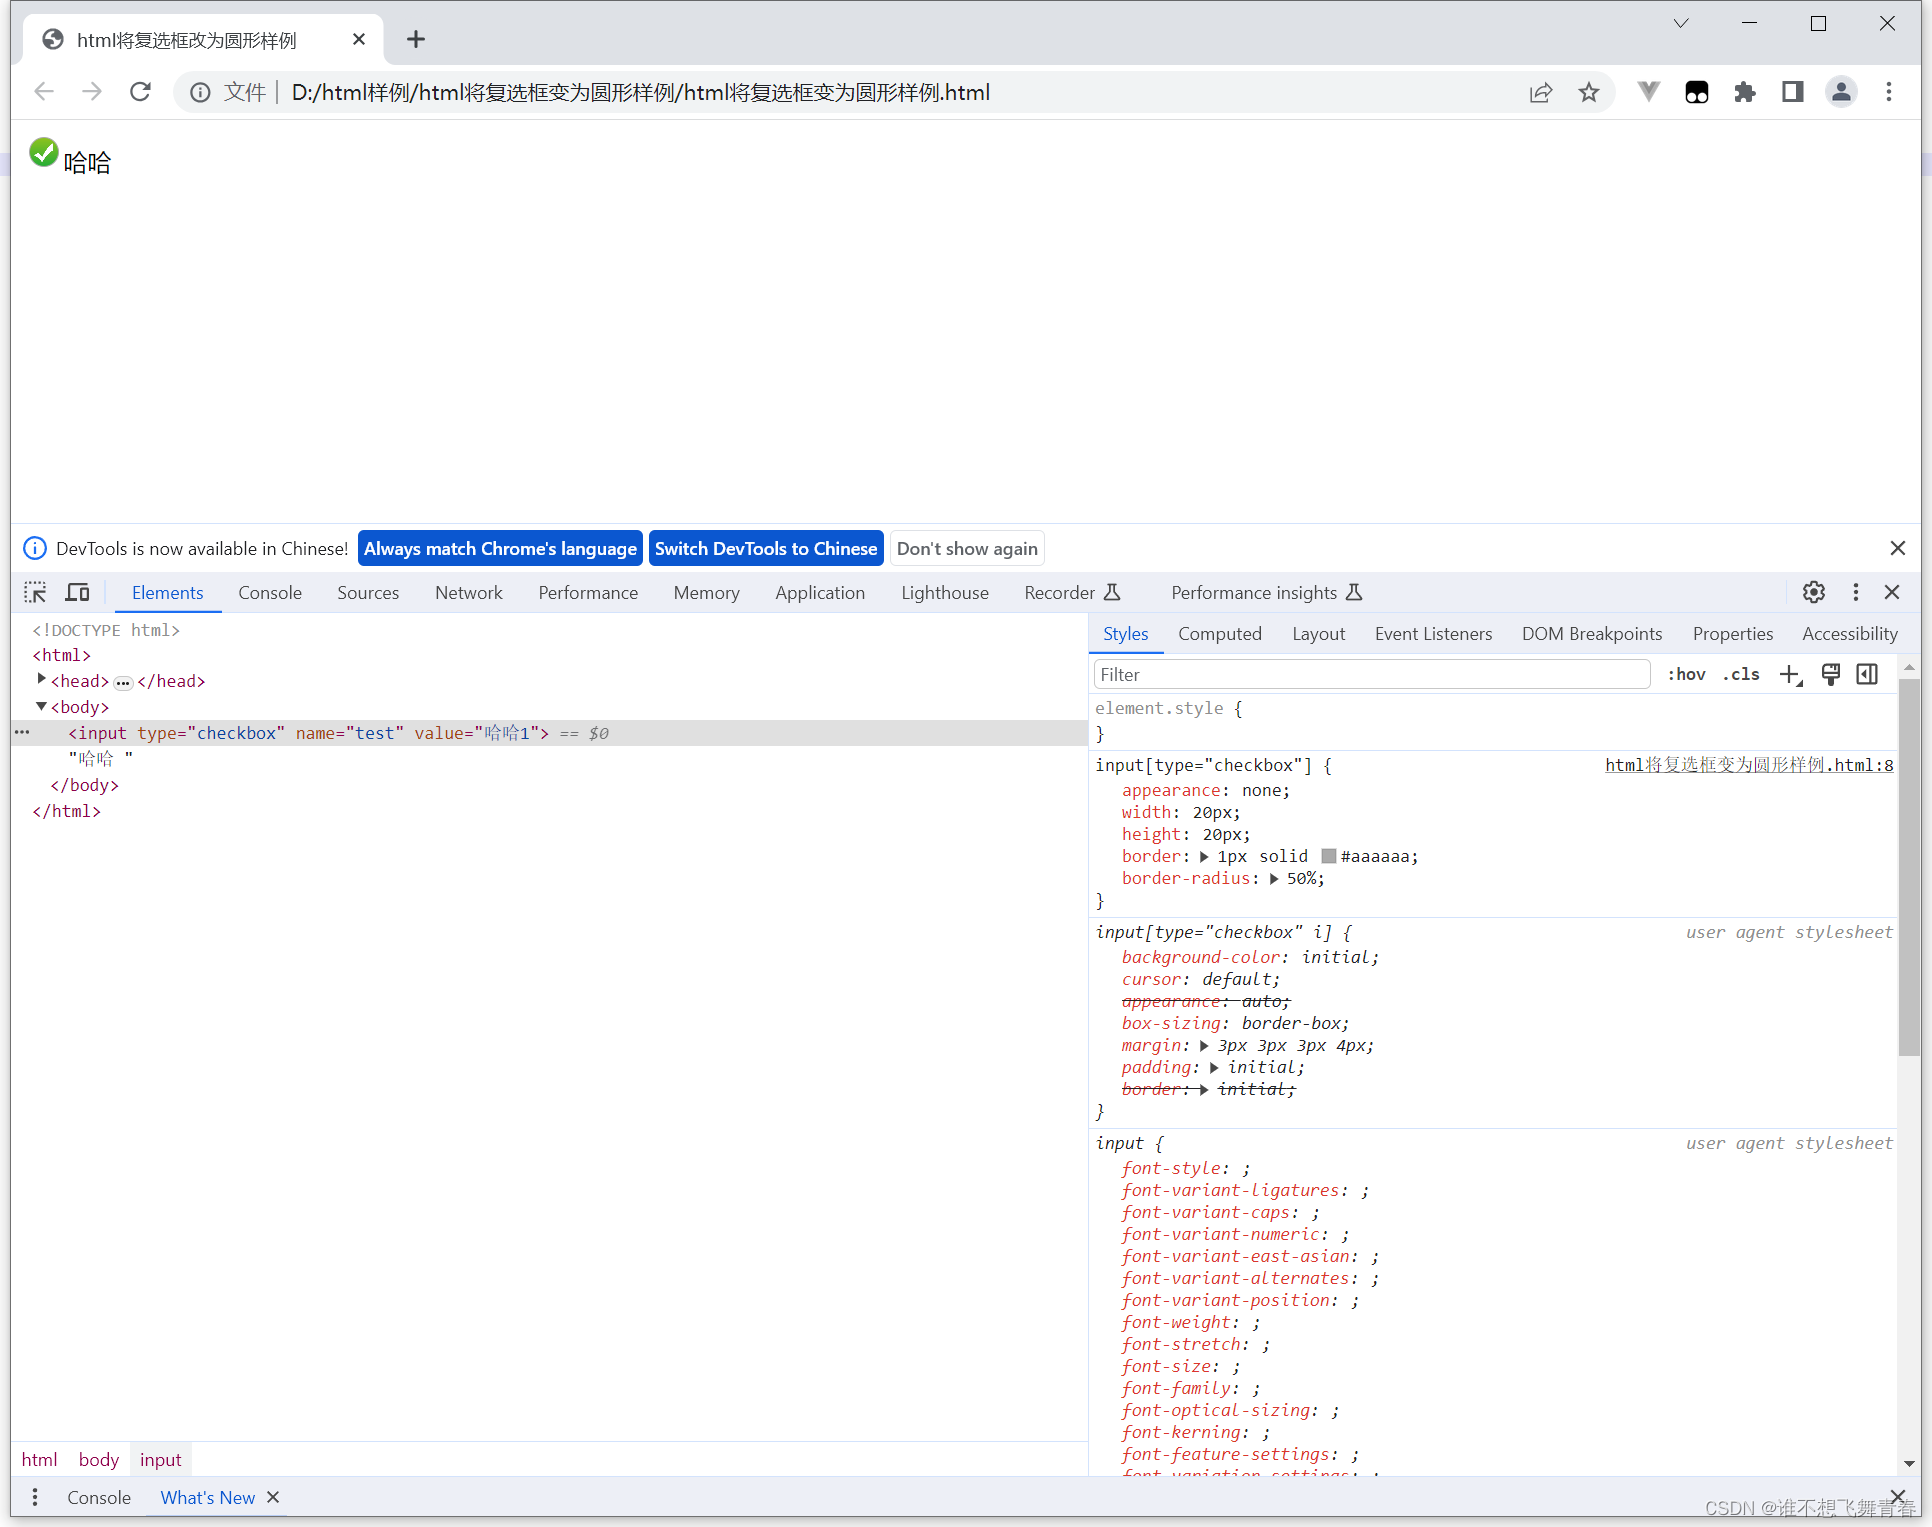Click Switch DevTools to Chinese

pos(766,548)
